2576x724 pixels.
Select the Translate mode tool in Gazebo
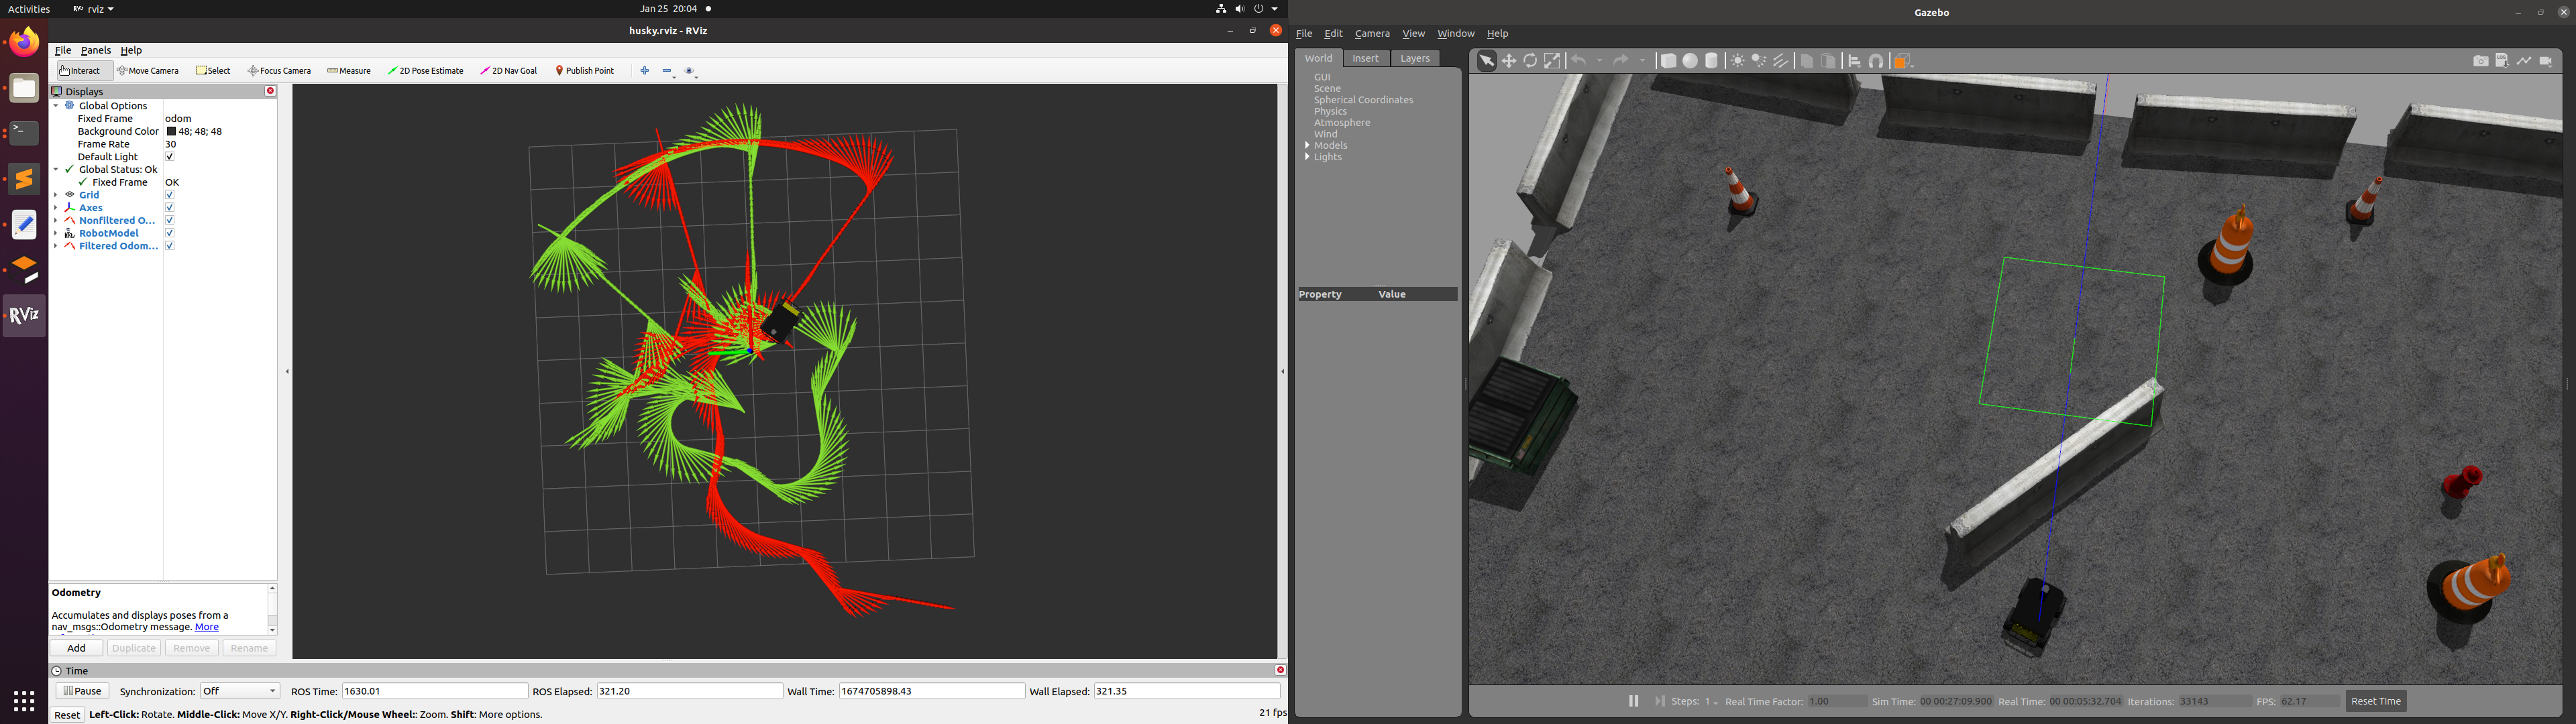(1509, 61)
